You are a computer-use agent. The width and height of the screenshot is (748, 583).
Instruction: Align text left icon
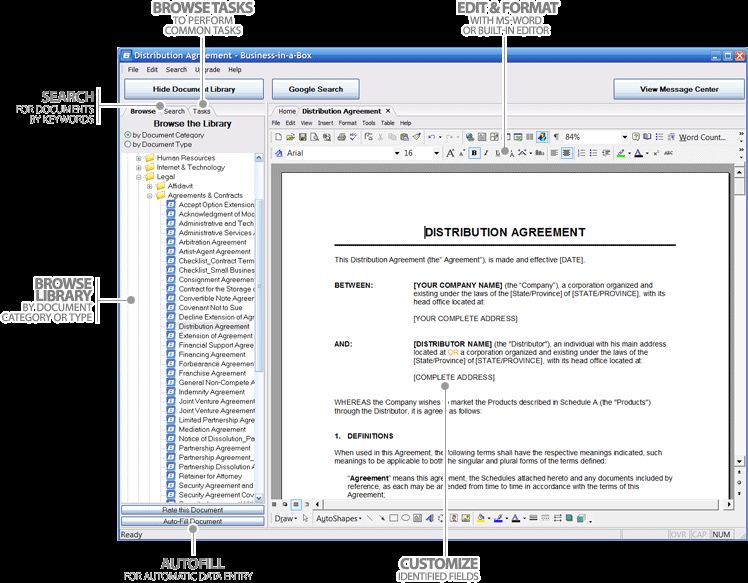554,153
